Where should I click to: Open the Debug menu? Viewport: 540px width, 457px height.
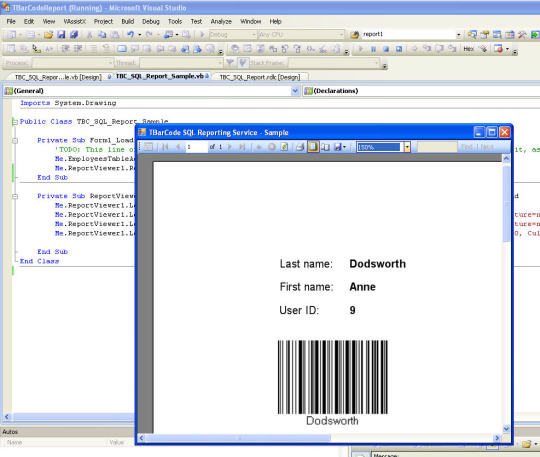pyautogui.click(x=151, y=21)
